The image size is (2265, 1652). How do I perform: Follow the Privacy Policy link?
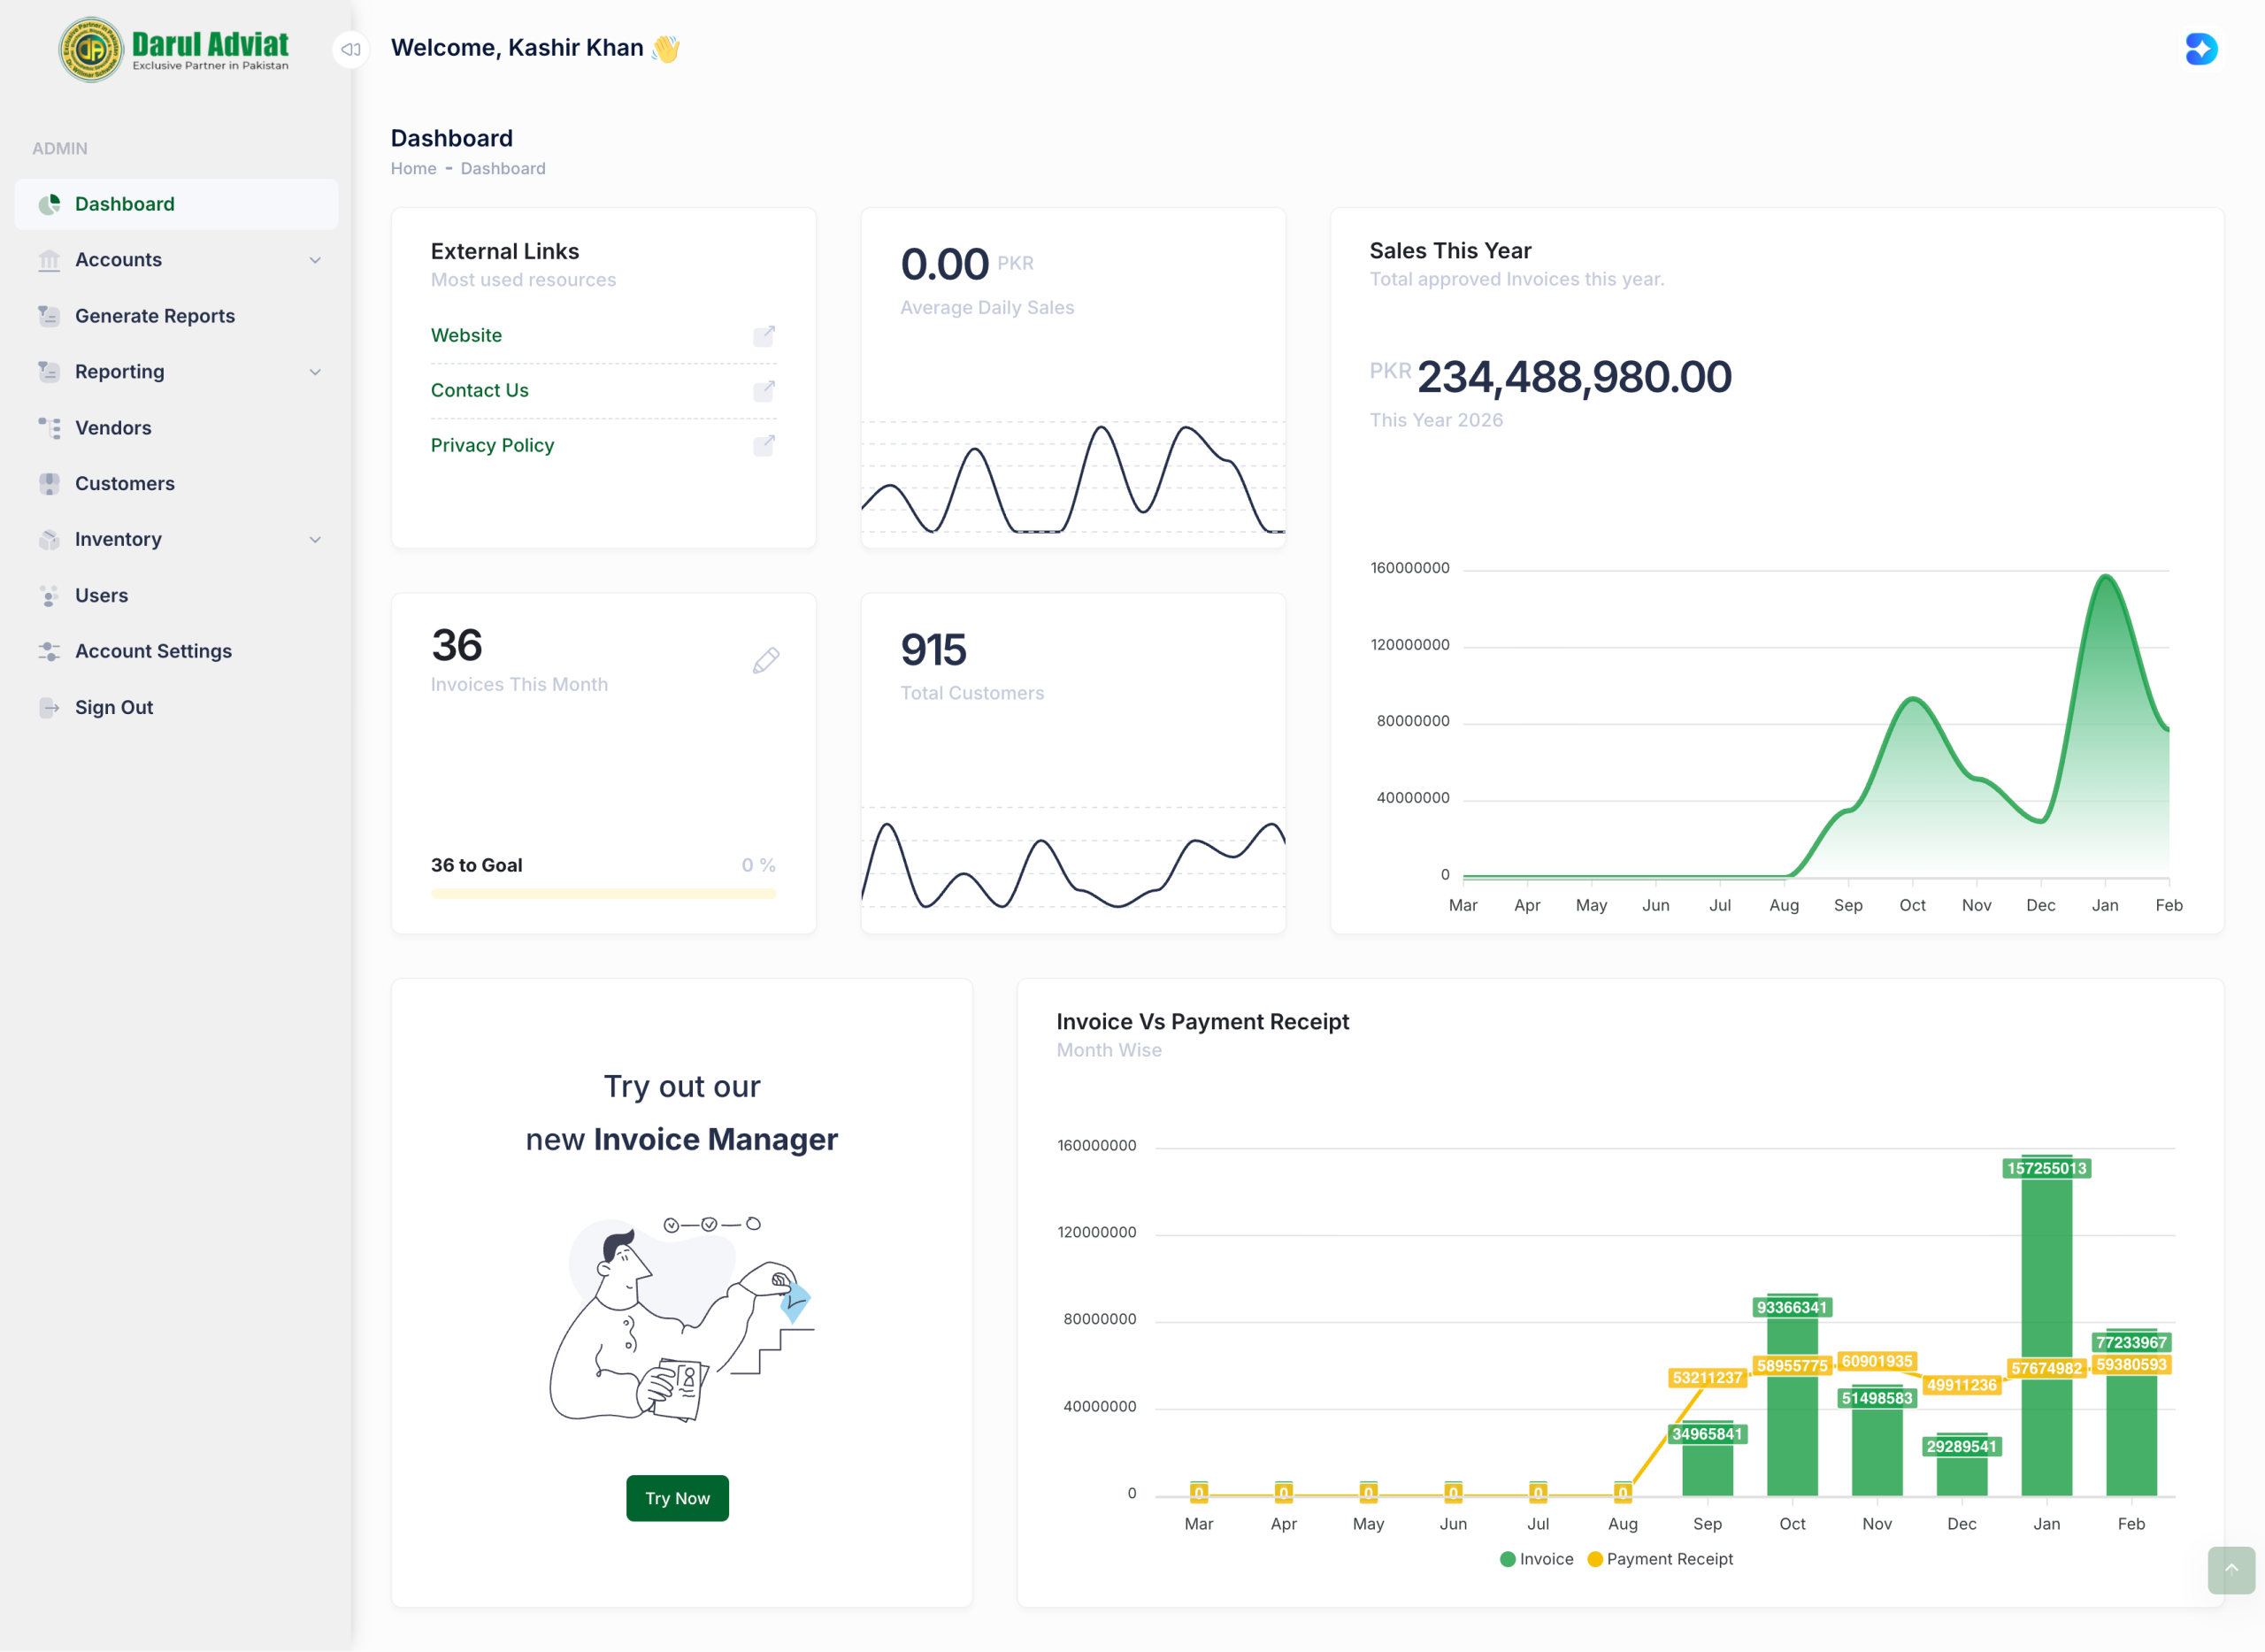point(492,445)
